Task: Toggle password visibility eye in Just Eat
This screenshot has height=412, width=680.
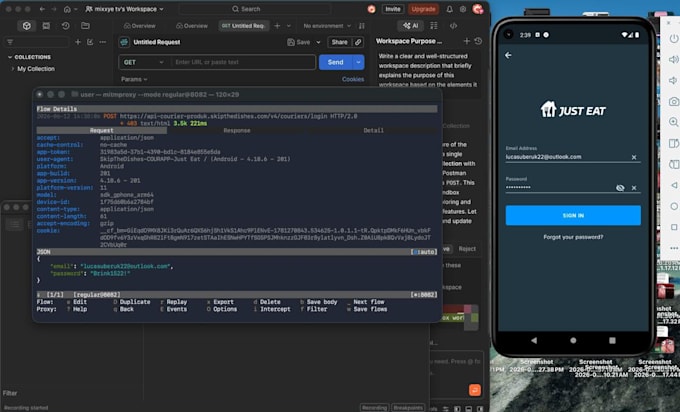Action: pyautogui.click(x=620, y=188)
